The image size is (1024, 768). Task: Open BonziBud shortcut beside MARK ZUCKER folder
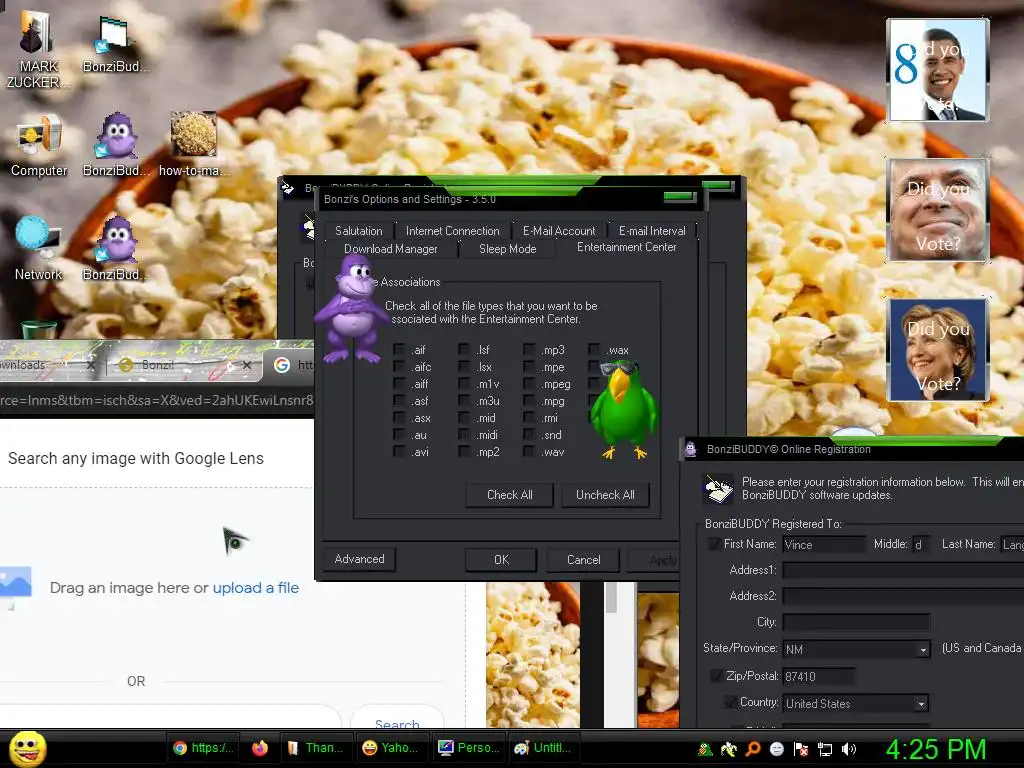tap(115, 44)
